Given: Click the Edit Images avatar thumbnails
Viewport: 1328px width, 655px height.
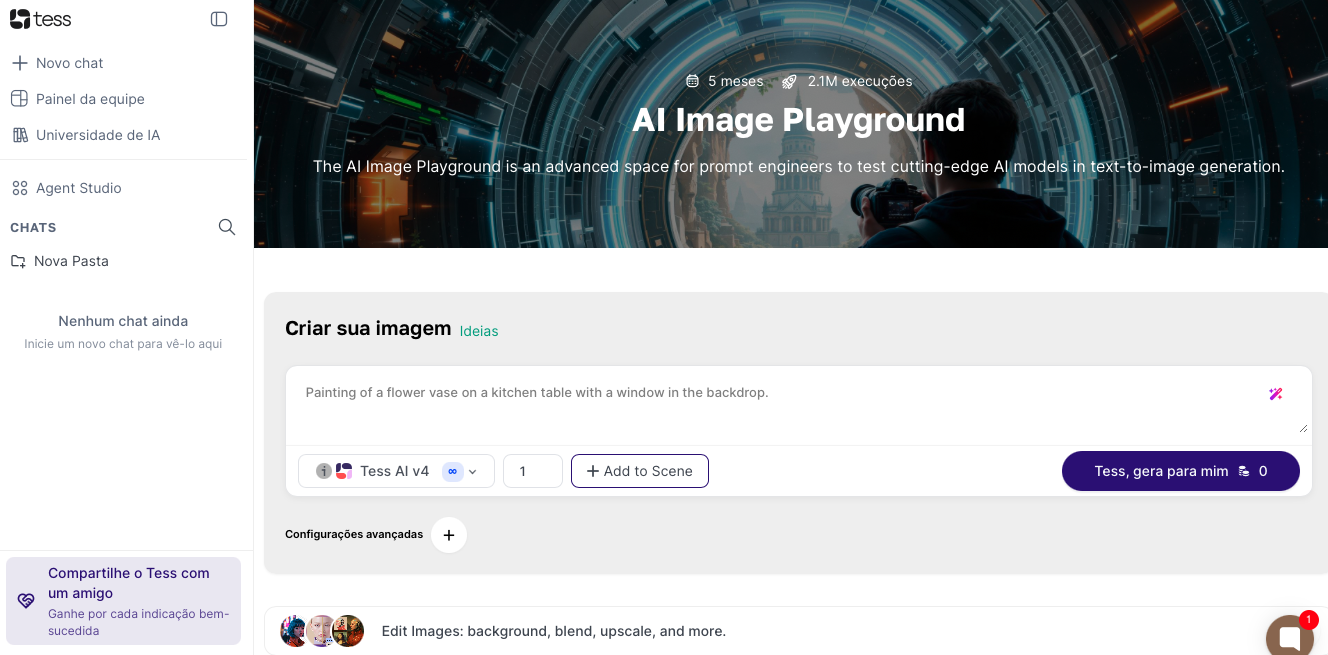Looking at the screenshot, I should [x=322, y=631].
